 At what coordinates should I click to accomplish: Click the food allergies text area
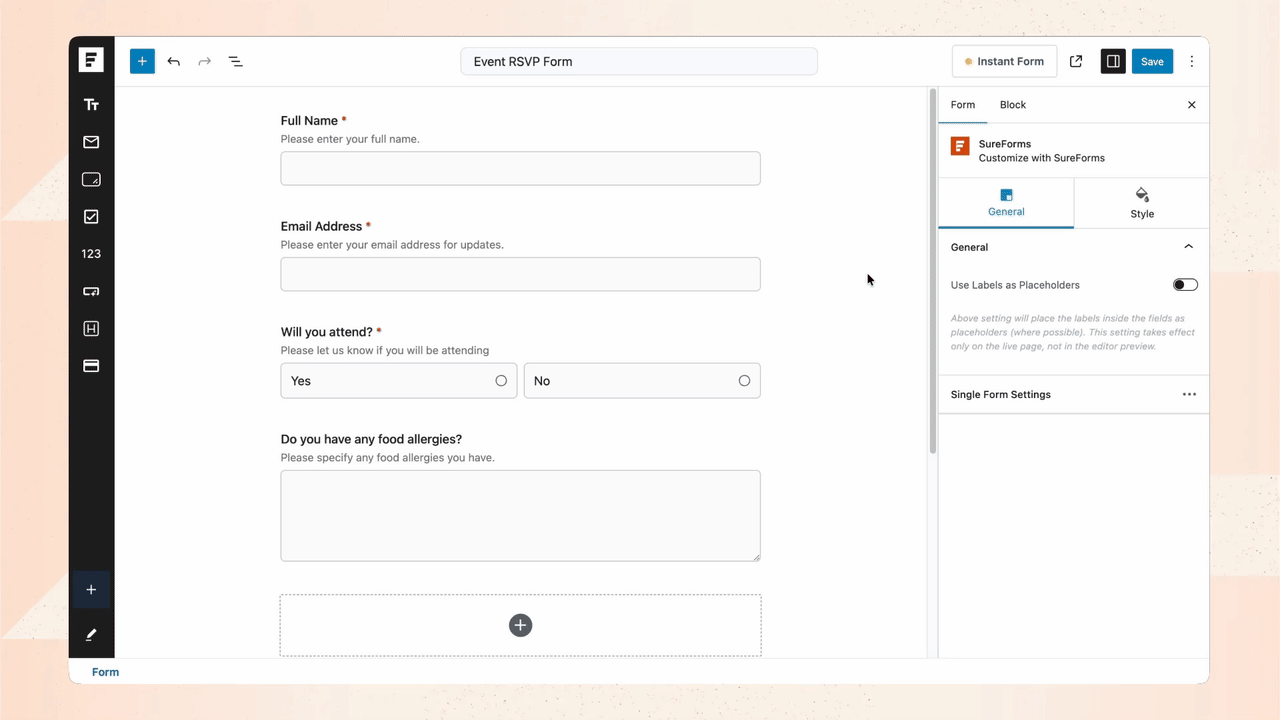[520, 516]
